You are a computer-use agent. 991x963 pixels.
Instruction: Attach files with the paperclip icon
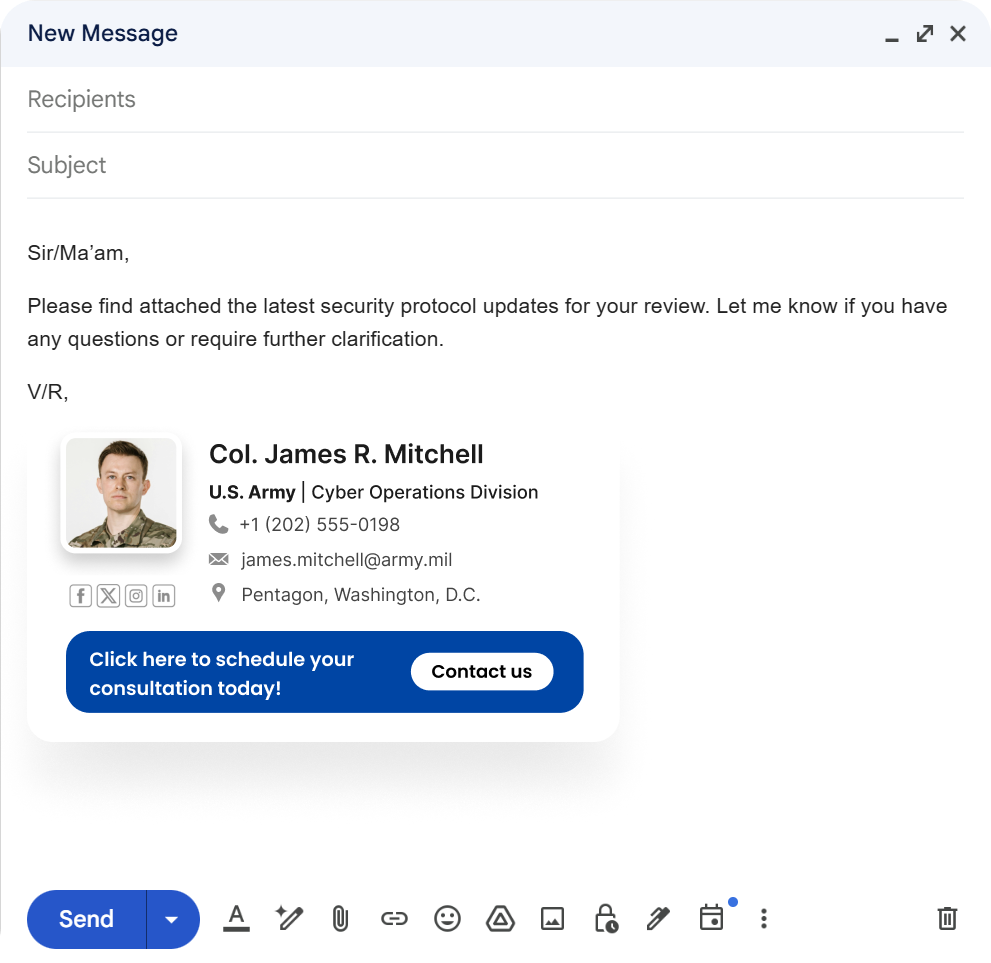[340, 918]
